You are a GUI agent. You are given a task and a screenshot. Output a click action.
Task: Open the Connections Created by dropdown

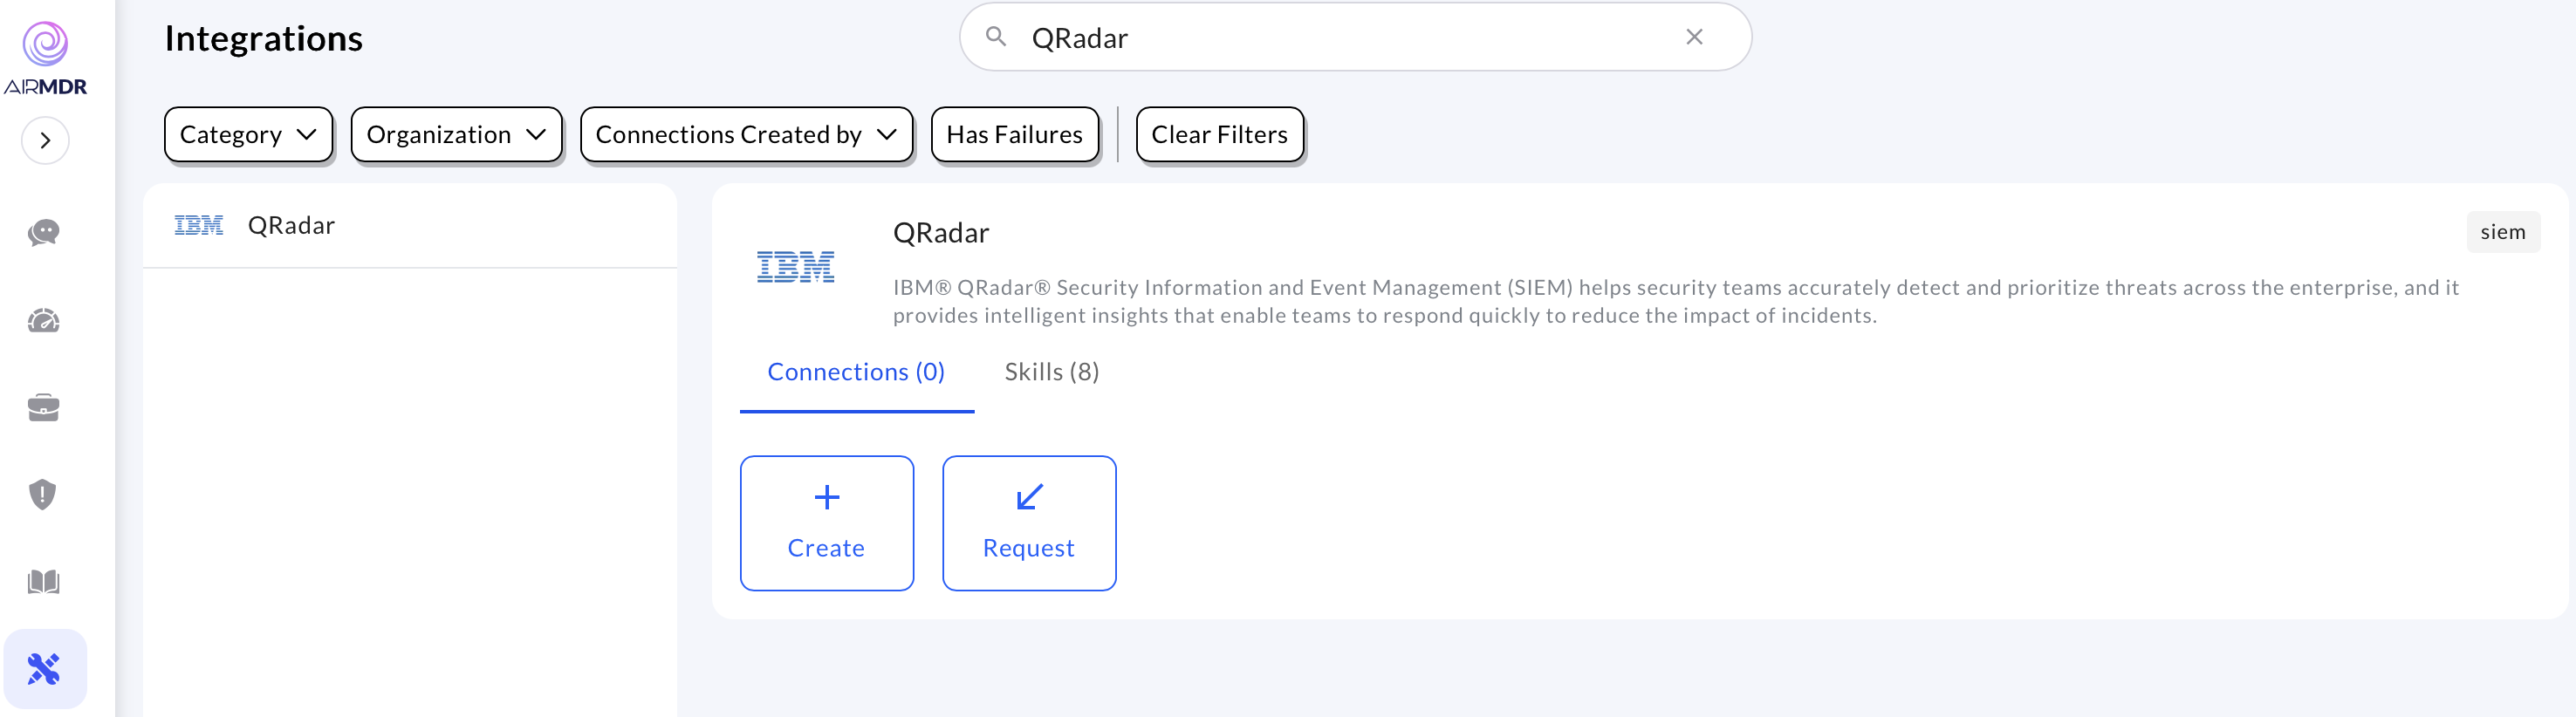pyautogui.click(x=746, y=134)
